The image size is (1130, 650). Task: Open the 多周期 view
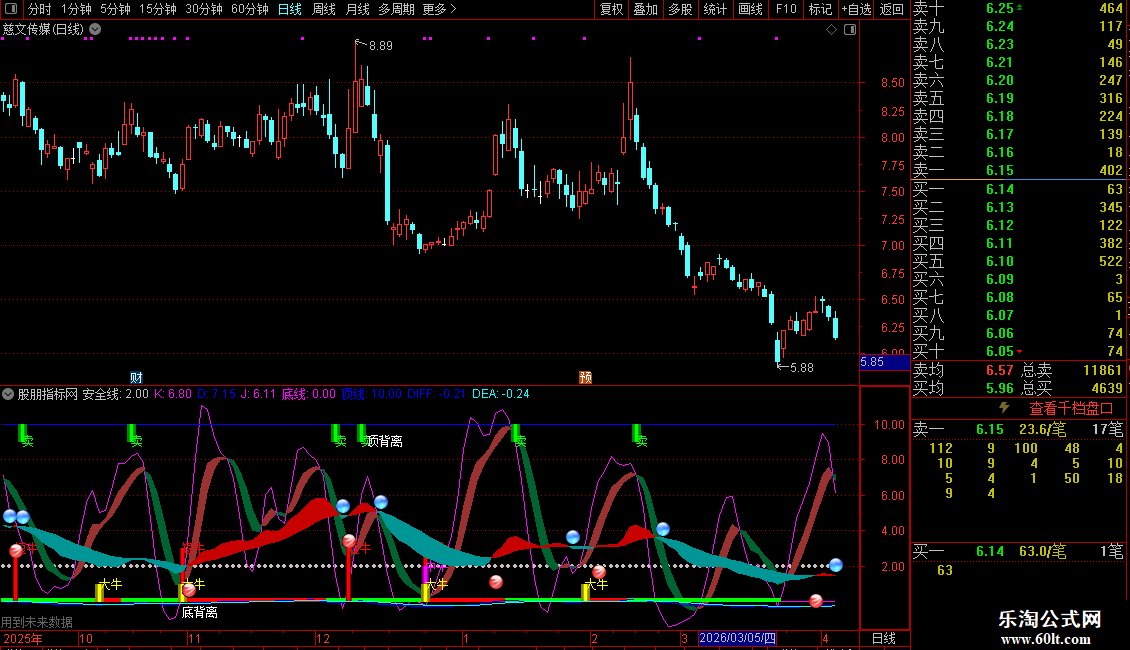396,9
